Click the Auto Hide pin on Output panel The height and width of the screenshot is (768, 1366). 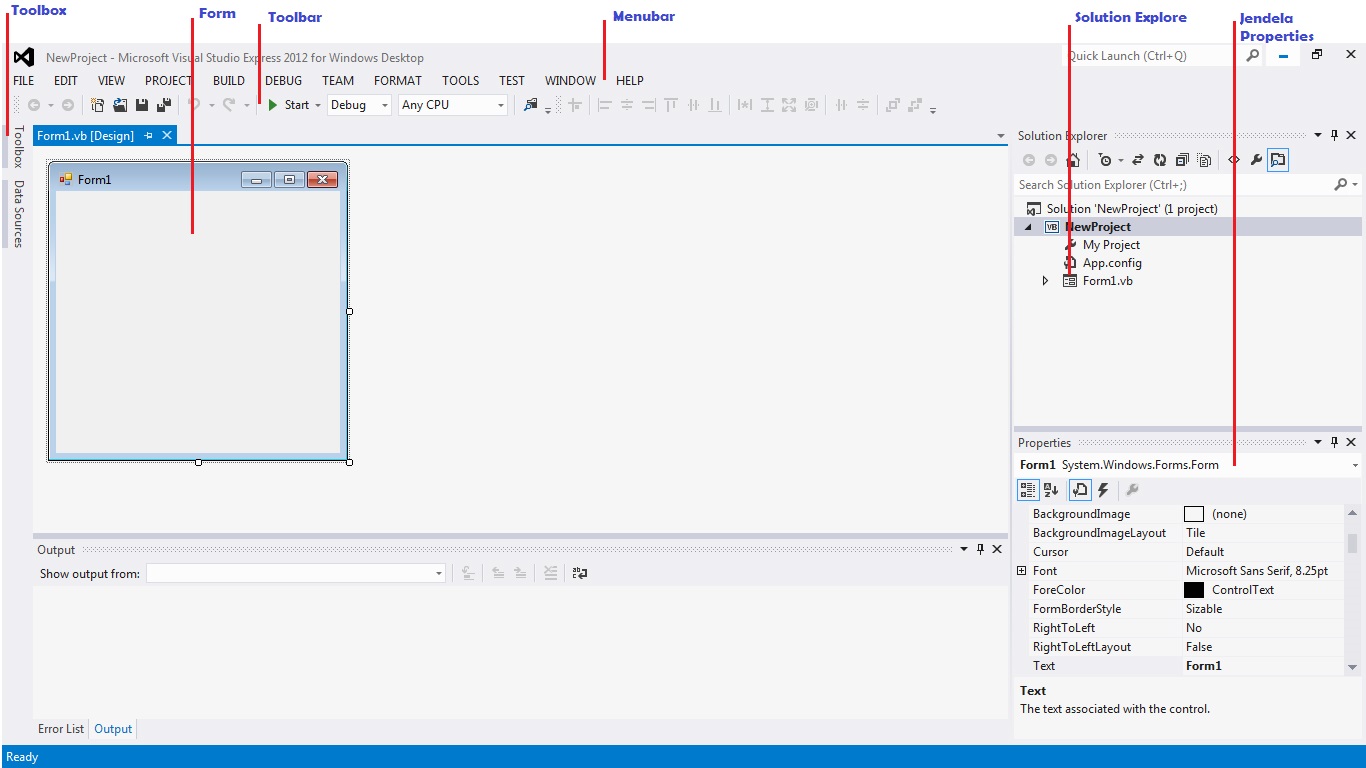coord(980,549)
